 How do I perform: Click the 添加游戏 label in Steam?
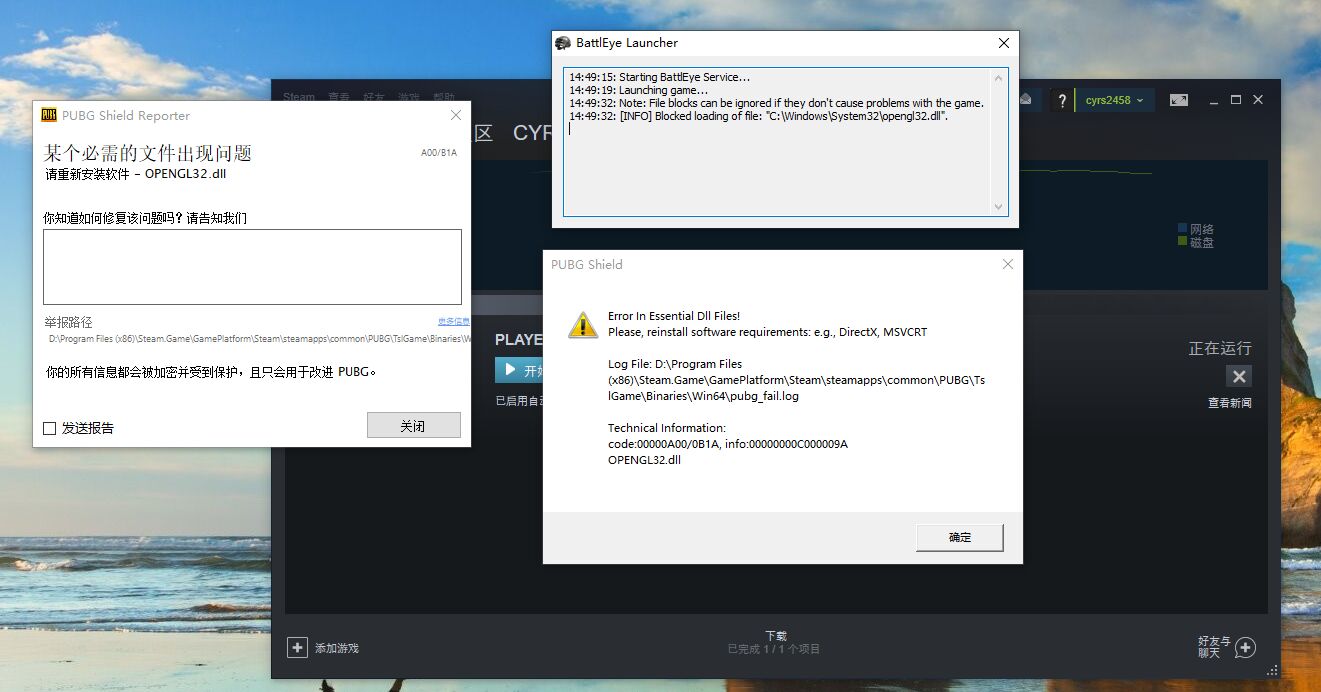[336, 648]
